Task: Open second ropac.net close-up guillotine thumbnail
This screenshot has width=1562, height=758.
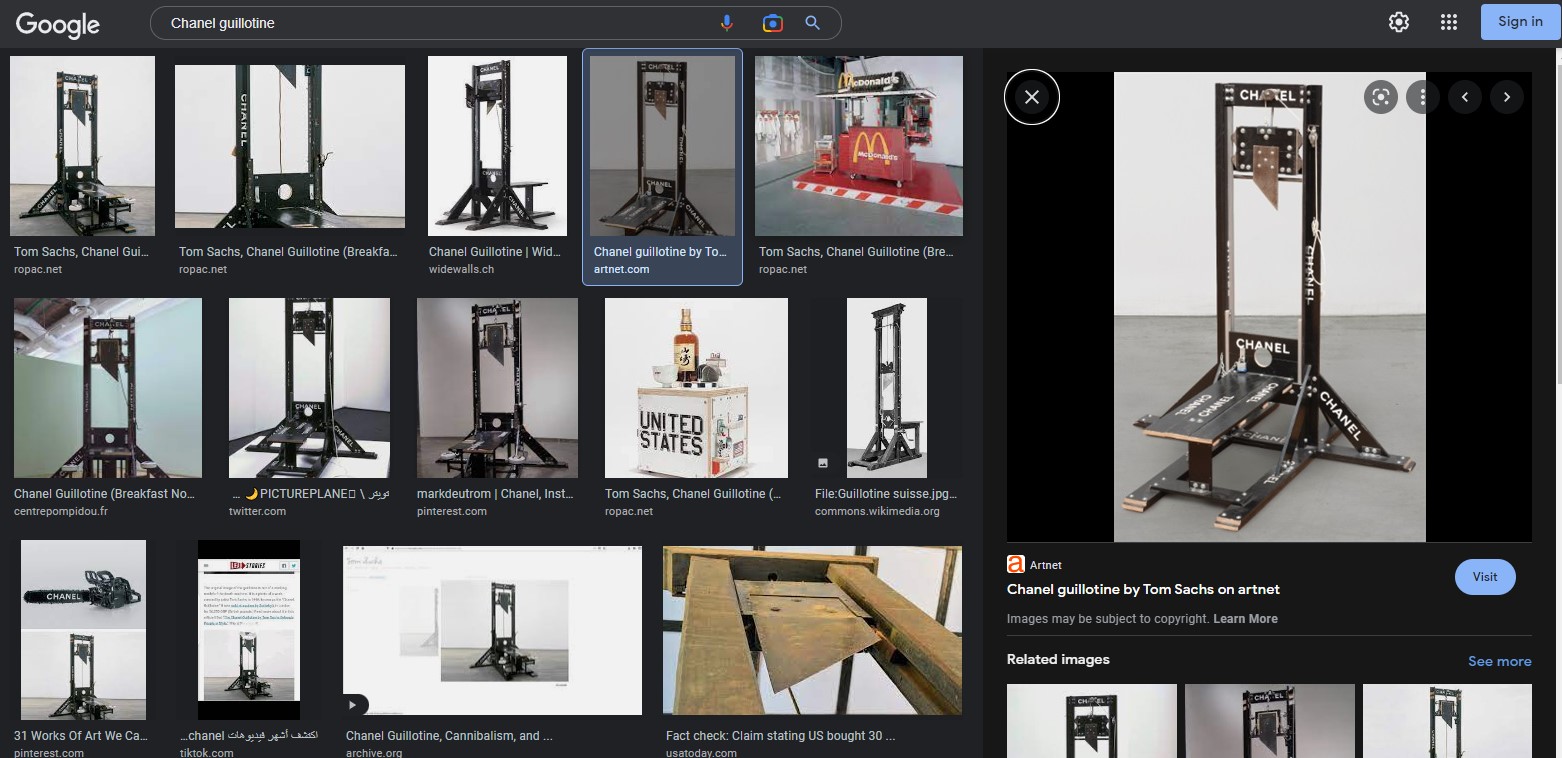Action: click(290, 146)
